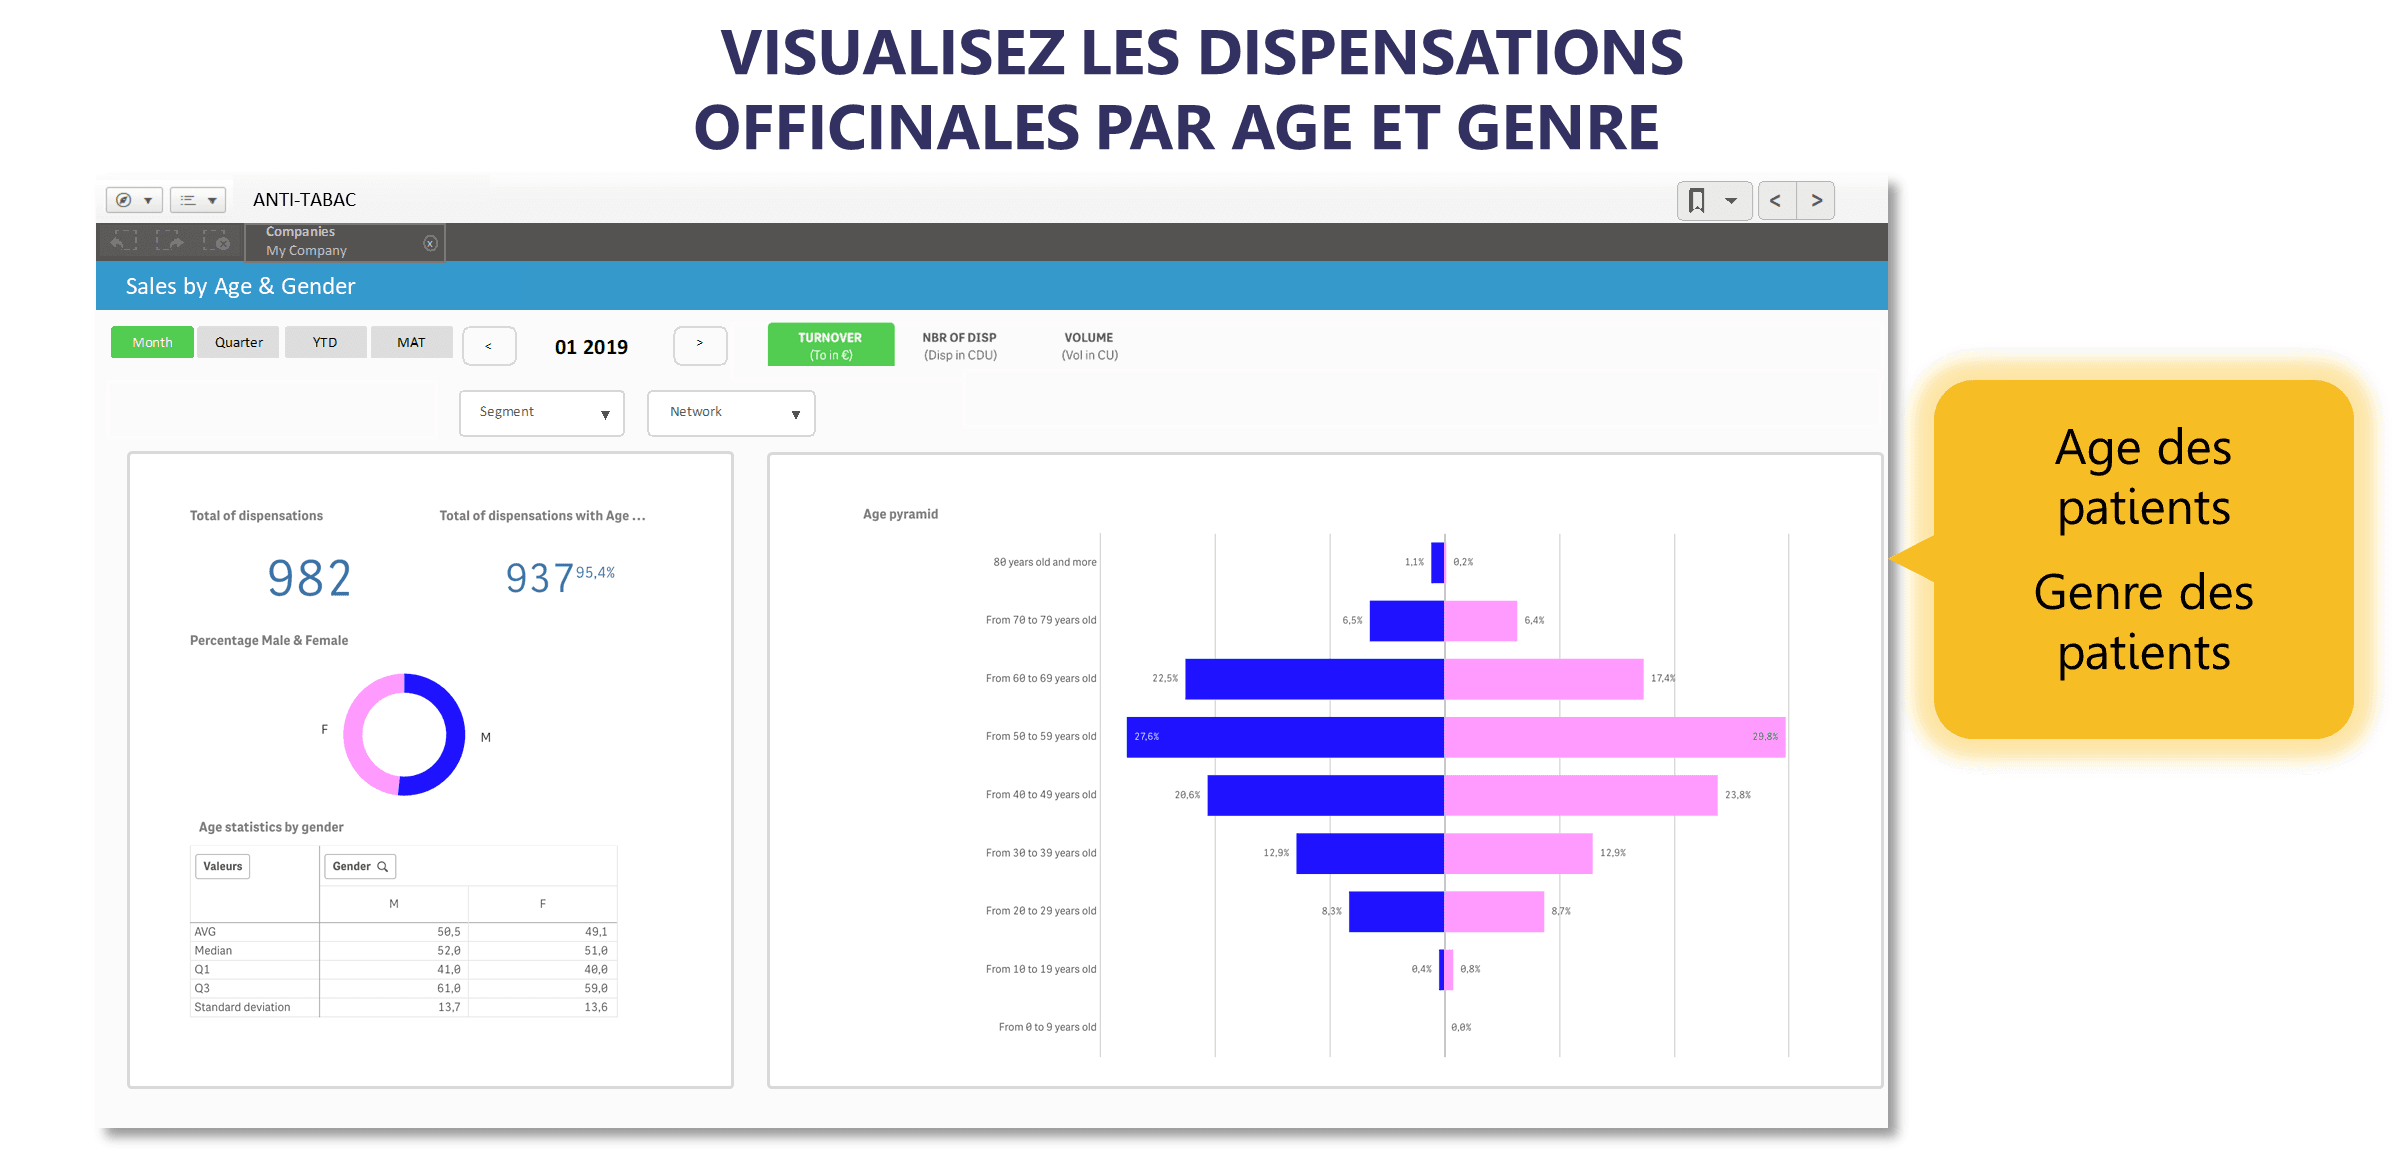
Task: Open the compass navigation menu
Action: [x=134, y=200]
